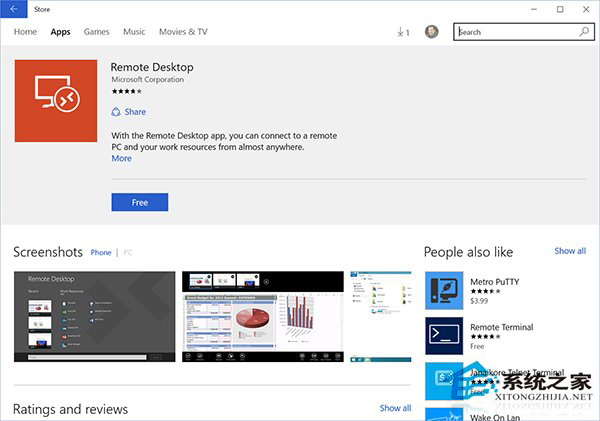Viewport: 600px width, 421px height.
Task: Click the Free install button
Action: [x=140, y=202]
